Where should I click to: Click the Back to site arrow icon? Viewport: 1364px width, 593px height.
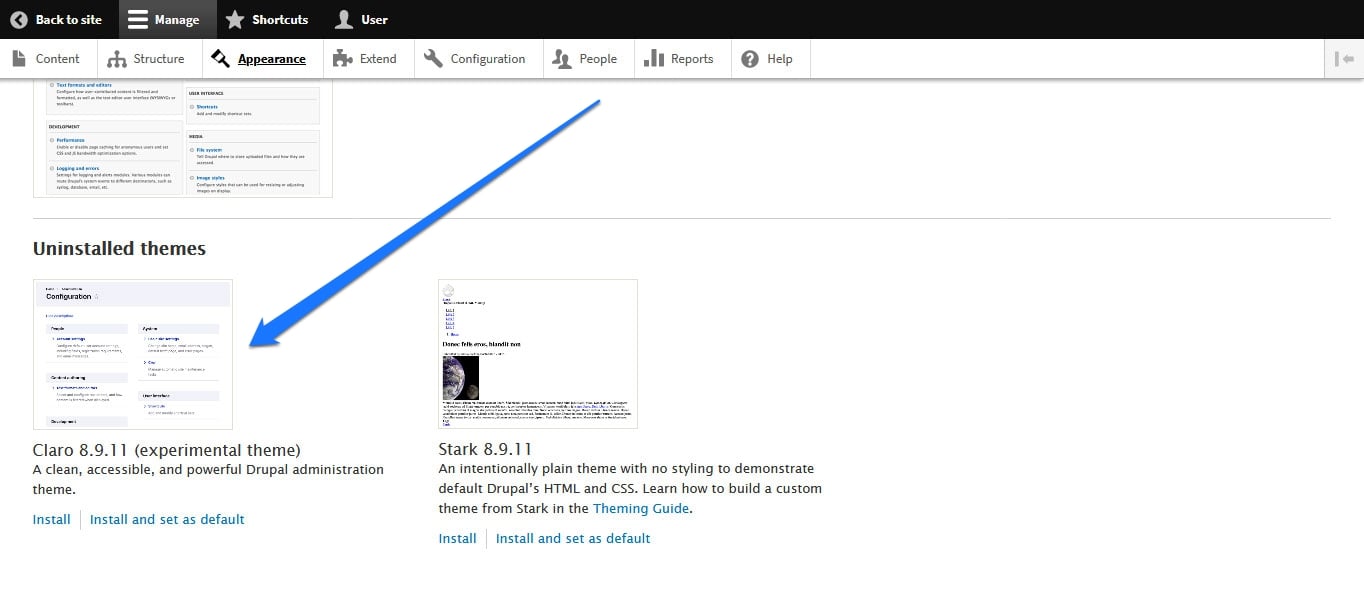19,19
